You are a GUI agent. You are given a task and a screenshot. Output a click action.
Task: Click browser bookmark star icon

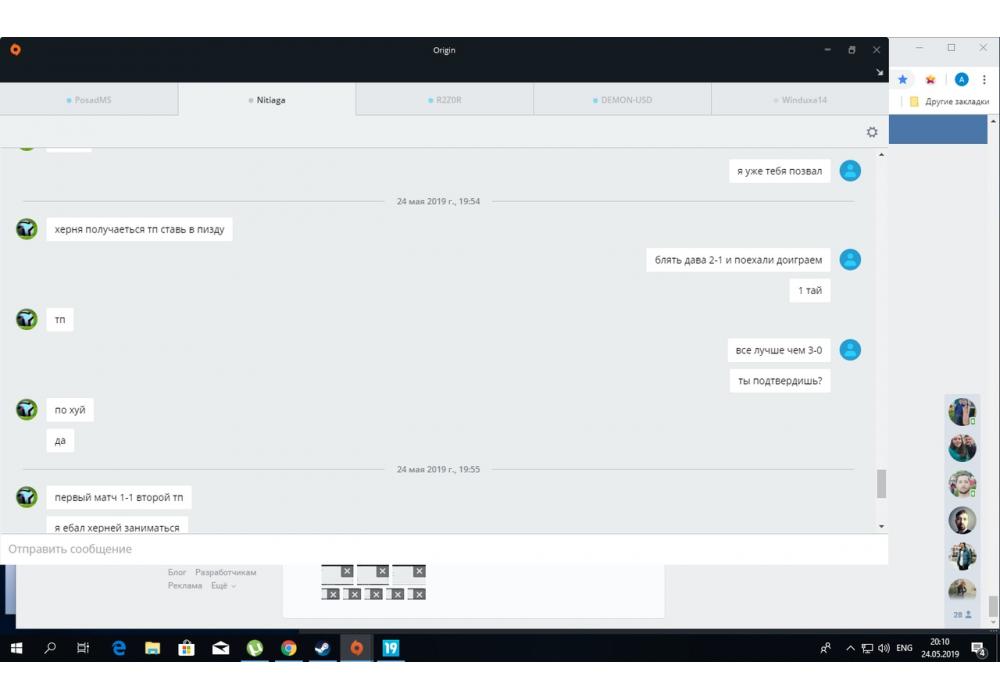pyautogui.click(x=902, y=80)
